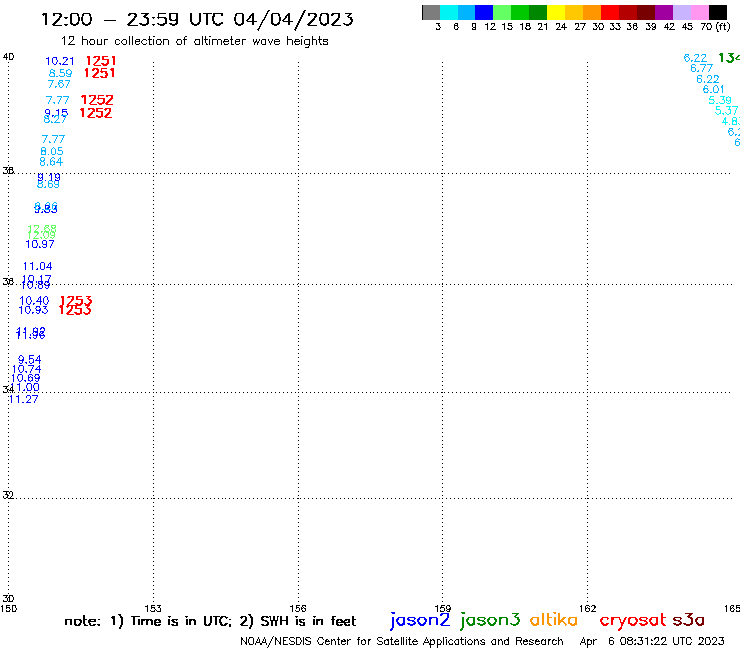This screenshot has width=740, height=650.
Task: Click the wave height value 8.05
Action: 51,152
